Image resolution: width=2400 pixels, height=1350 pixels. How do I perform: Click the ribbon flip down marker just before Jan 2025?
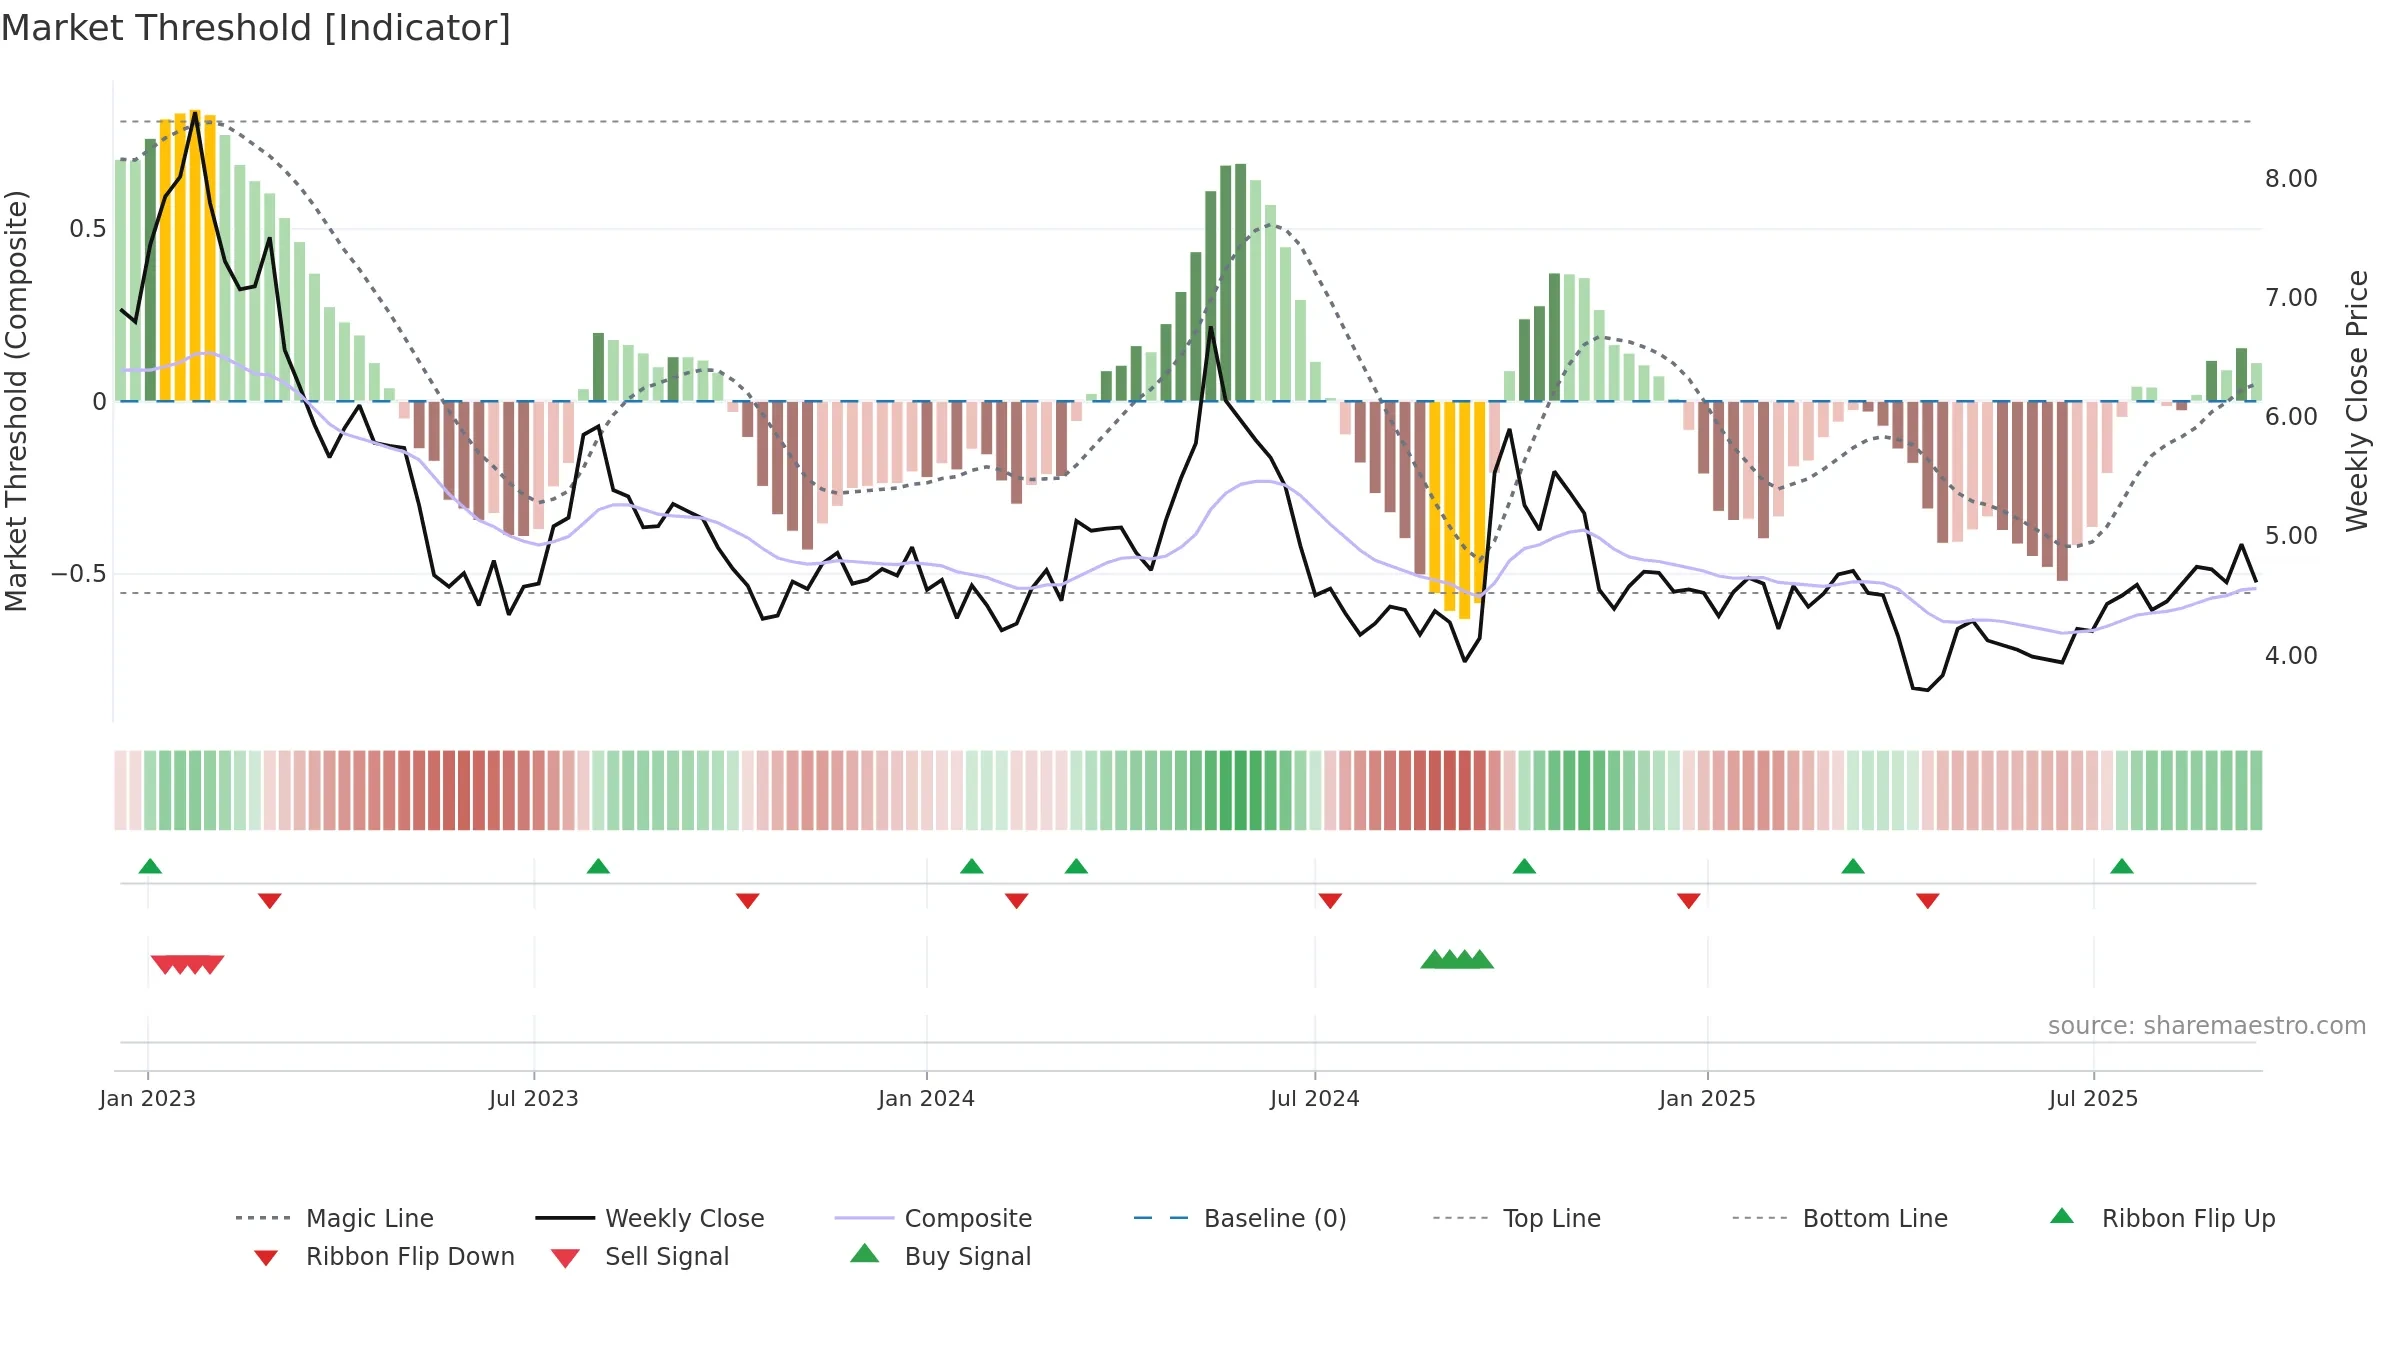click(x=1689, y=901)
